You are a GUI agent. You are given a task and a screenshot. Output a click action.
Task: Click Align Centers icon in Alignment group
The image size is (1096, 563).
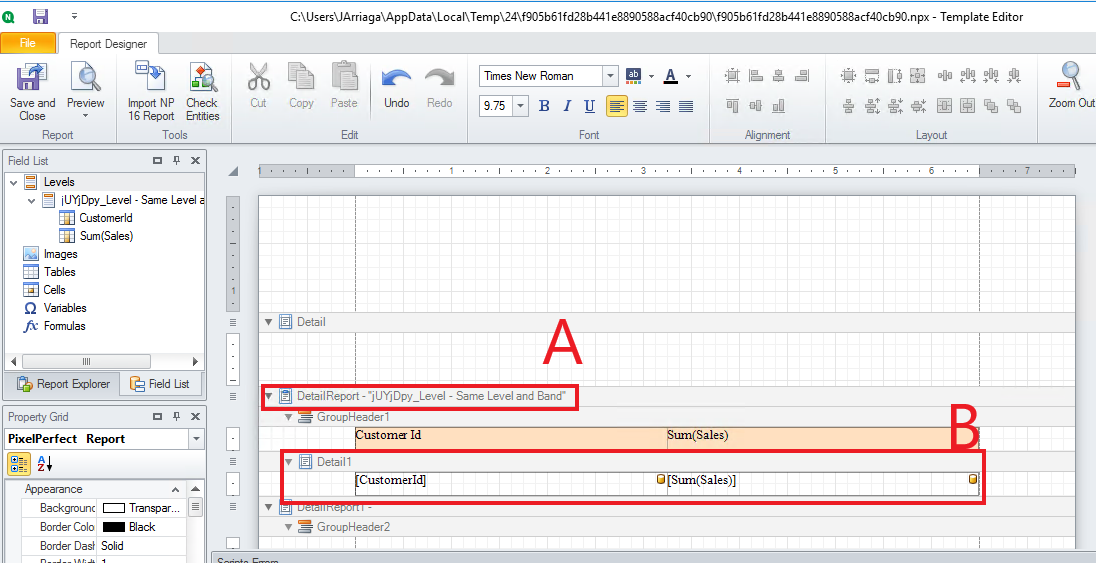pos(779,76)
